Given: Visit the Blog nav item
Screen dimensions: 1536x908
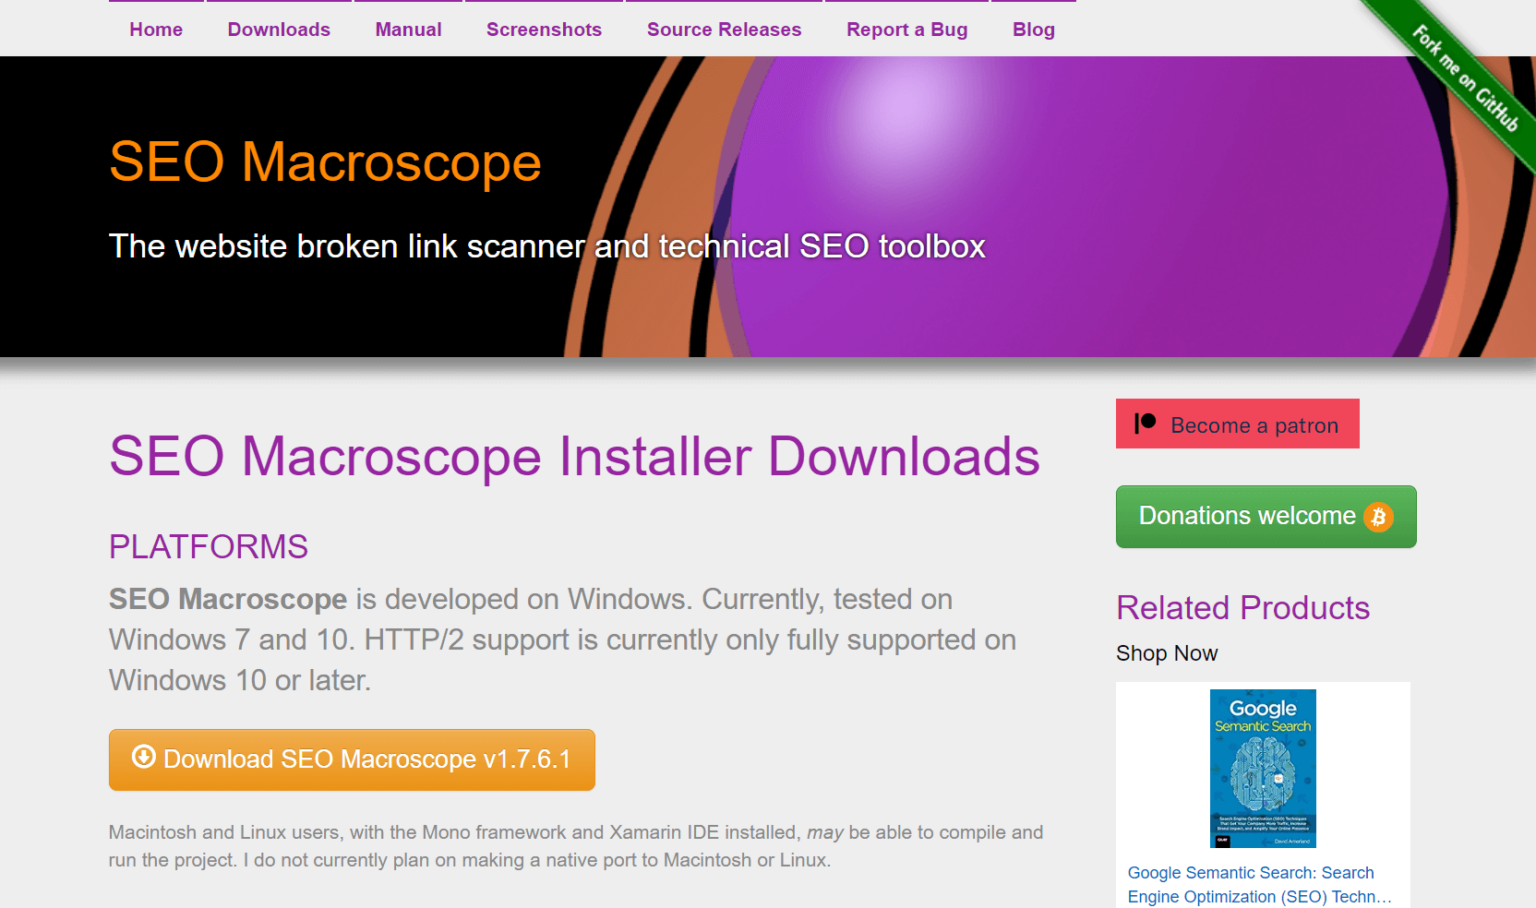Looking at the screenshot, I should (x=1034, y=29).
